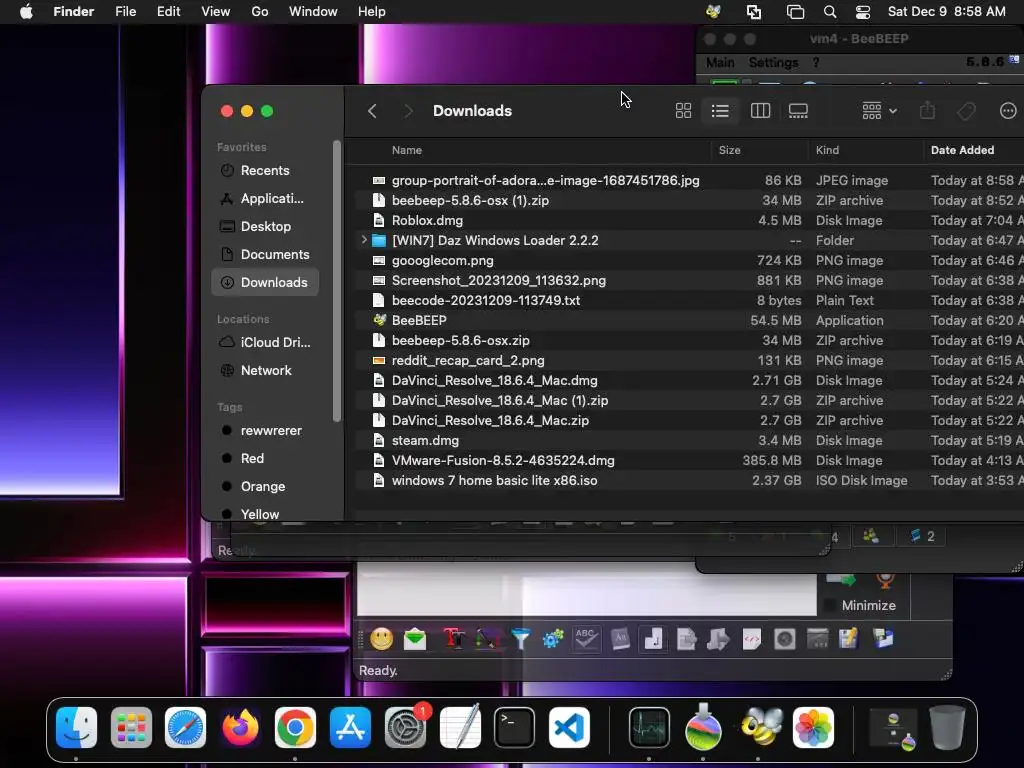Sort Finder list by Kind column
The width and height of the screenshot is (1024, 768).
click(x=827, y=150)
